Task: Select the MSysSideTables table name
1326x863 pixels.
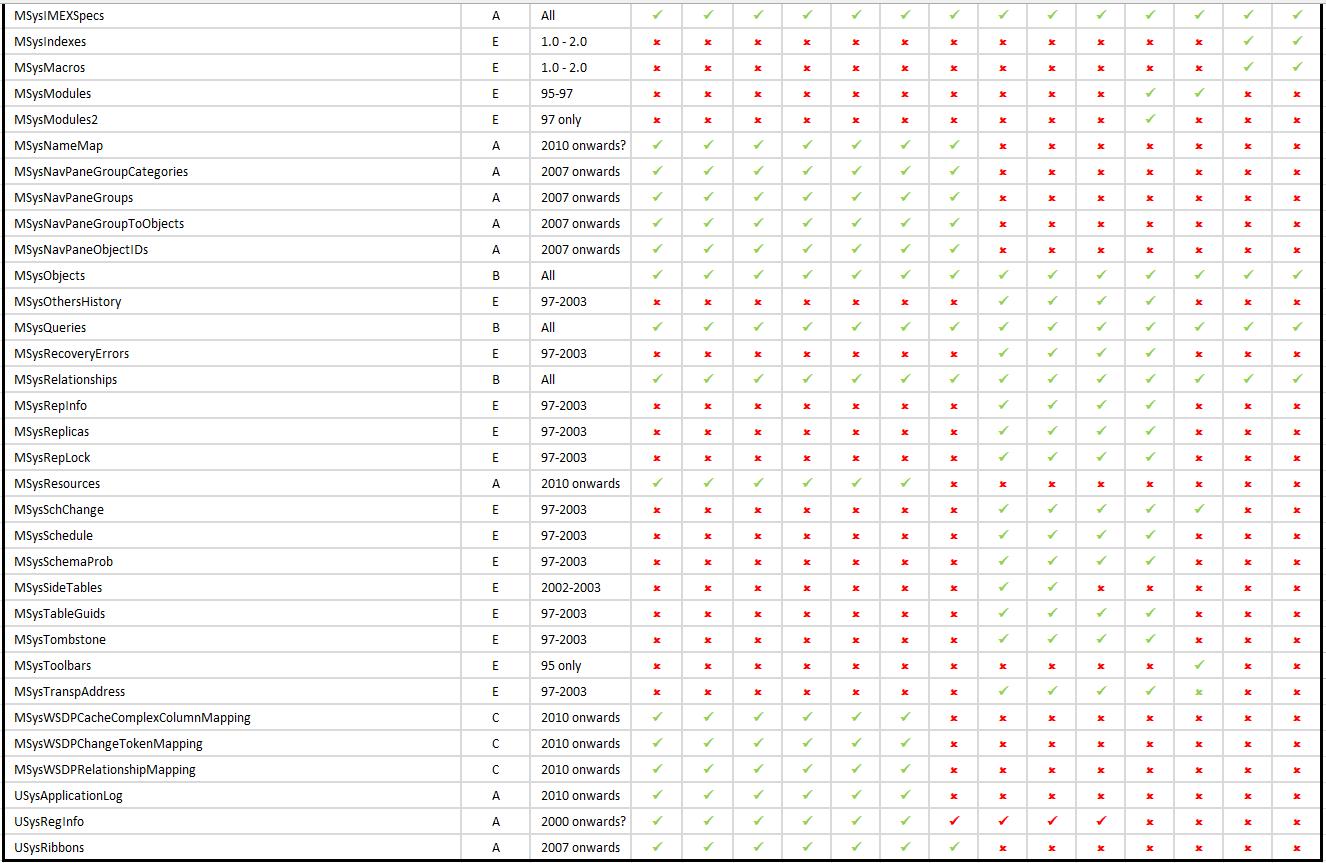Action: point(58,588)
